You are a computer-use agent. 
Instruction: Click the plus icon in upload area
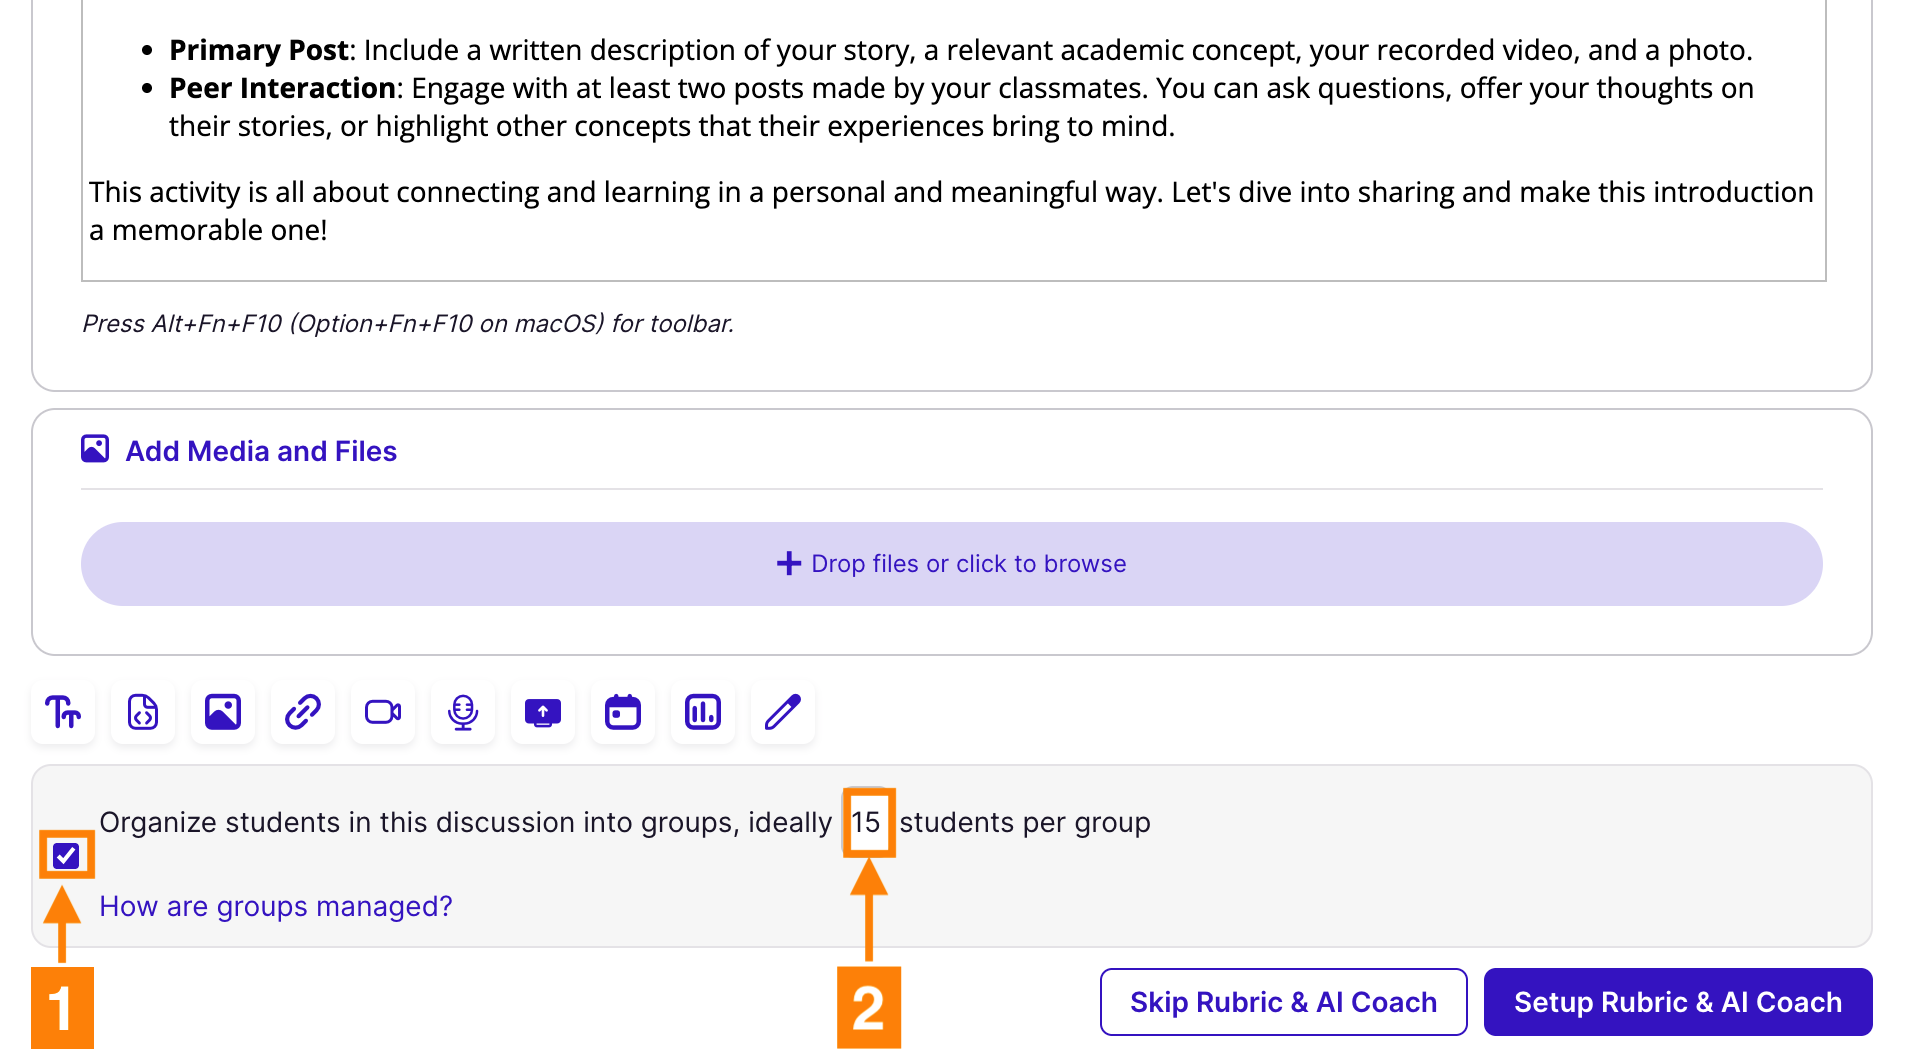pos(790,563)
